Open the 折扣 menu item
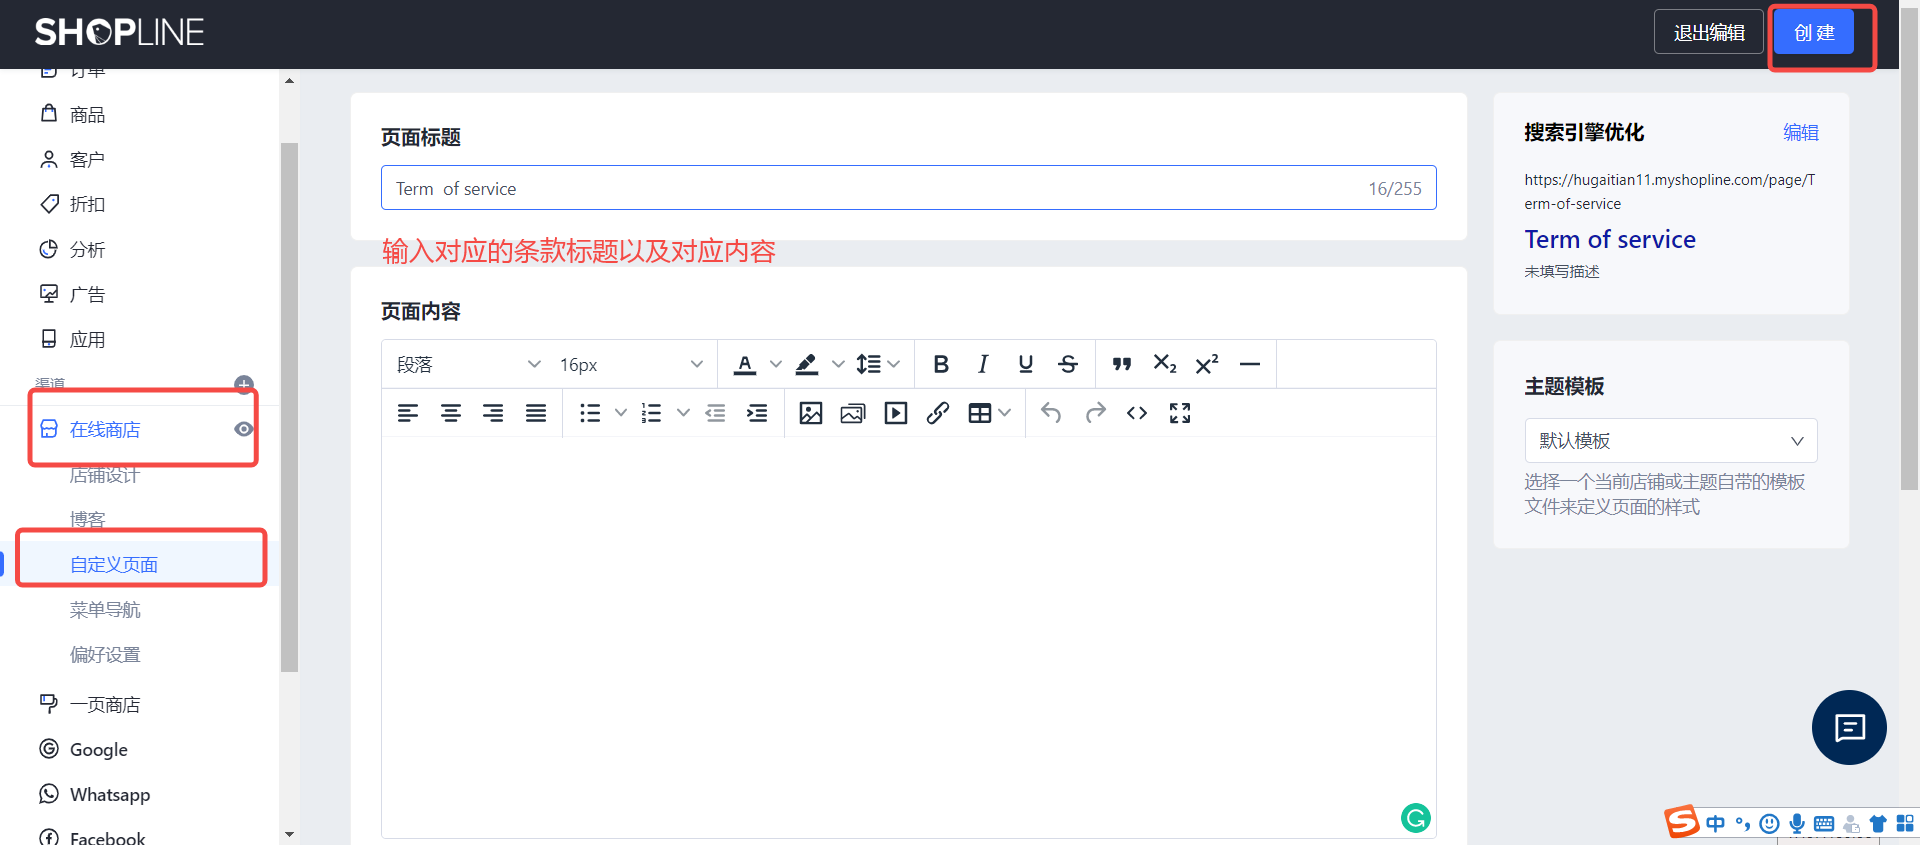The height and width of the screenshot is (845, 1920). point(87,205)
